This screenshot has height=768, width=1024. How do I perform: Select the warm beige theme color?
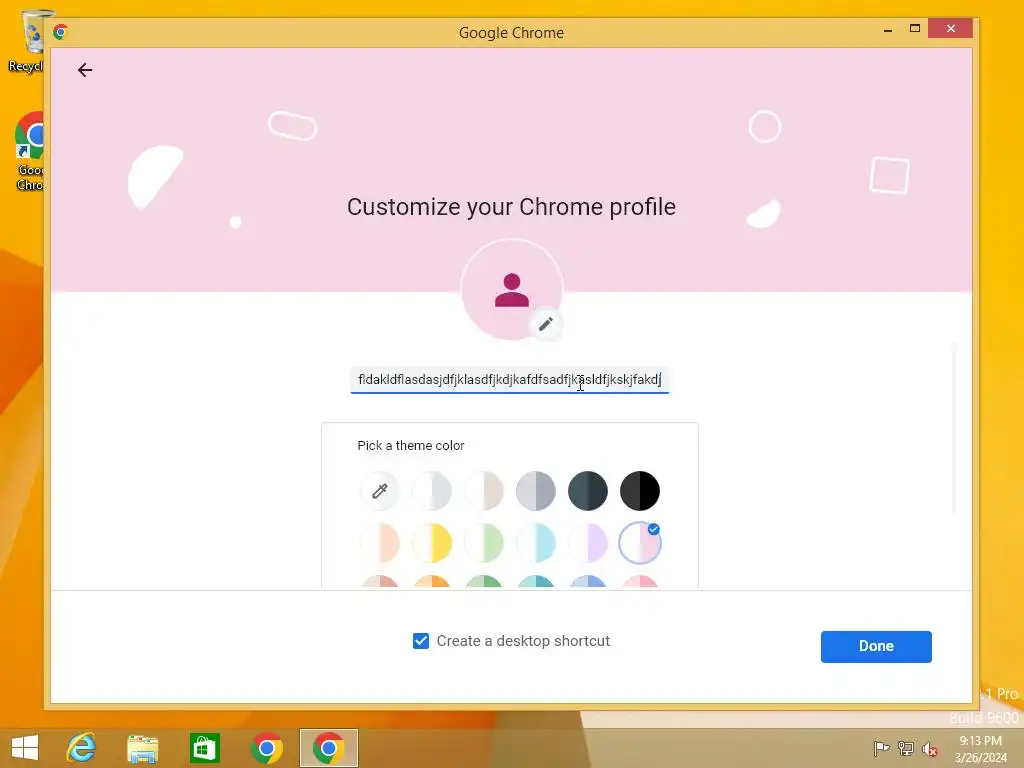click(484, 490)
